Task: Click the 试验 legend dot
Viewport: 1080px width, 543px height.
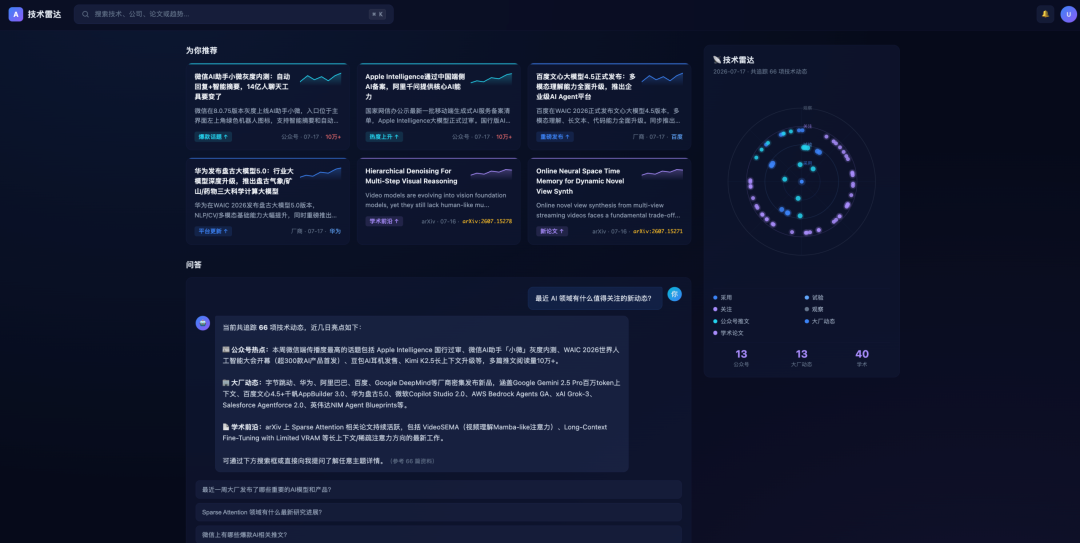Action: [x=807, y=298]
